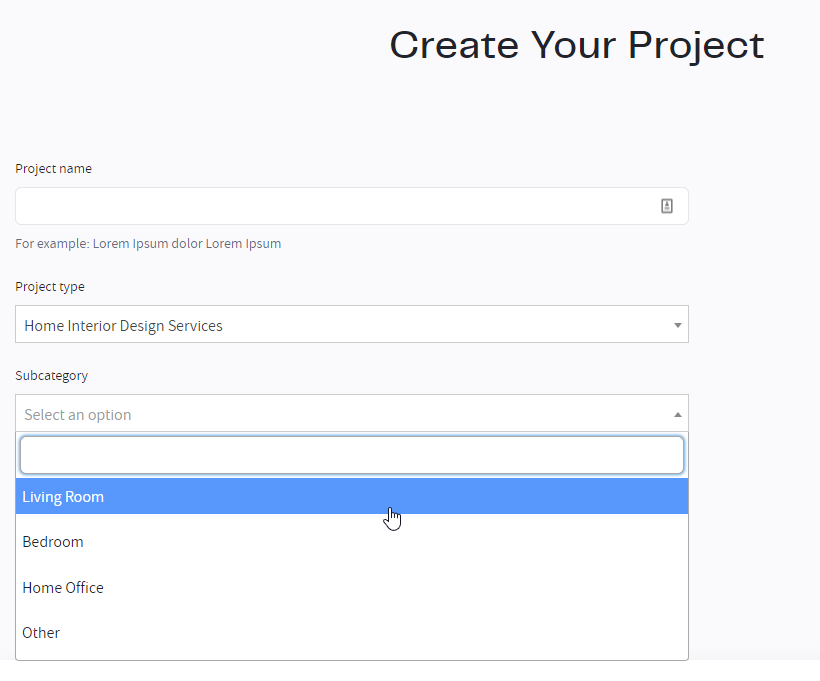Click the 'Project name' field label
The height and width of the screenshot is (681, 820).
pyautogui.click(x=53, y=169)
